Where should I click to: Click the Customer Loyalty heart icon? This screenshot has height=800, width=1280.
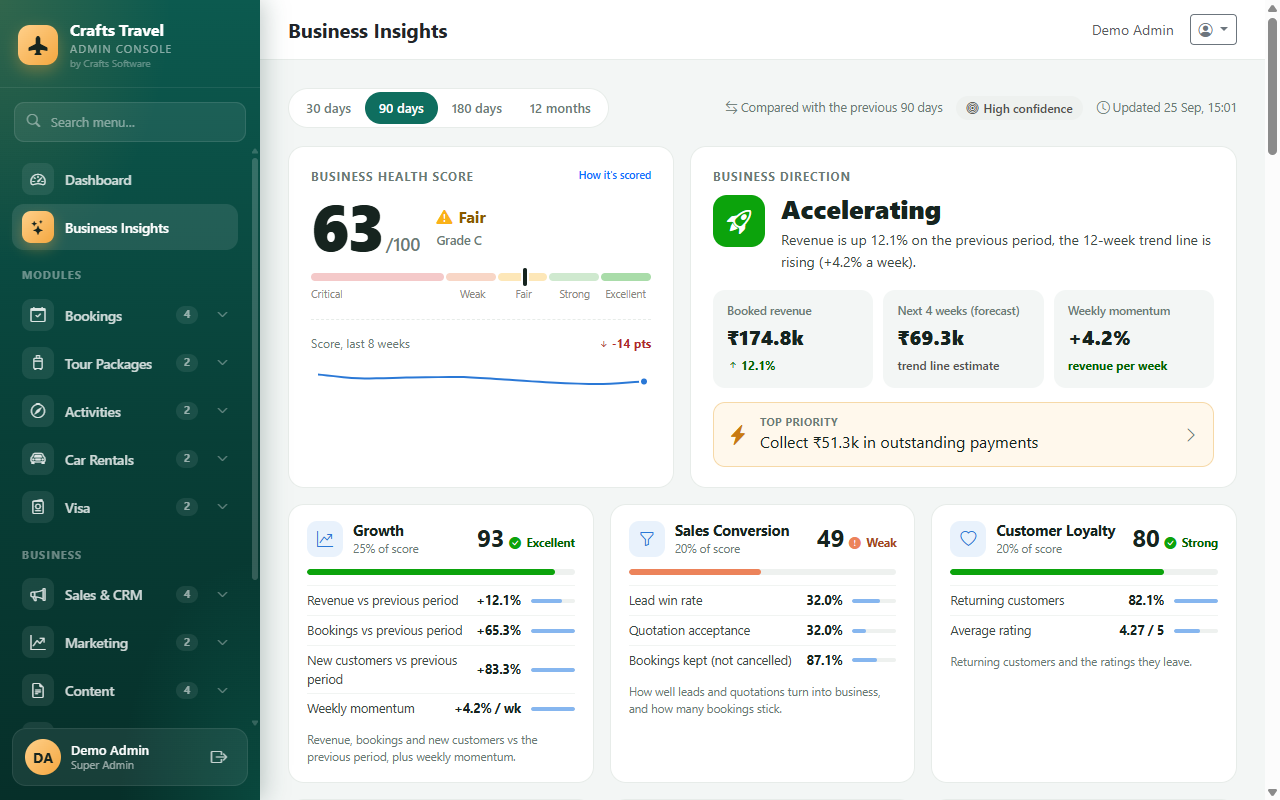click(x=968, y=539)
